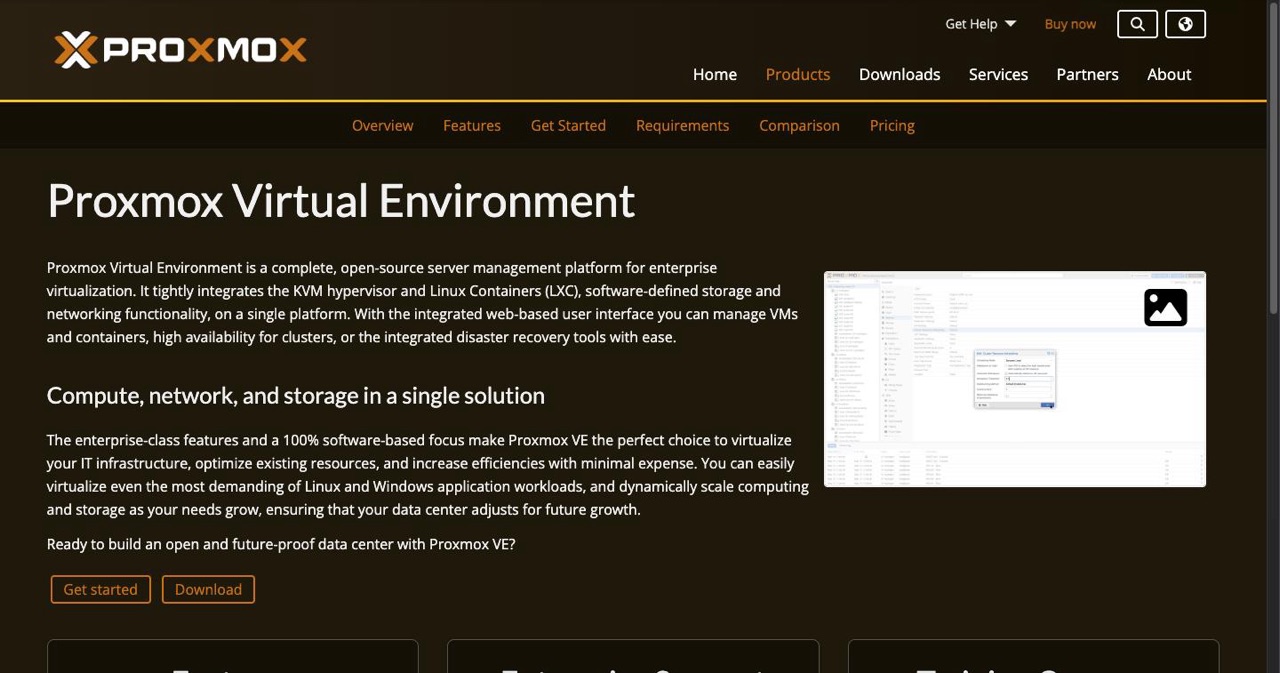1280x673 pixels.
Task: Switch to the Get Started sub-tab
Action: tap(568, 125)
